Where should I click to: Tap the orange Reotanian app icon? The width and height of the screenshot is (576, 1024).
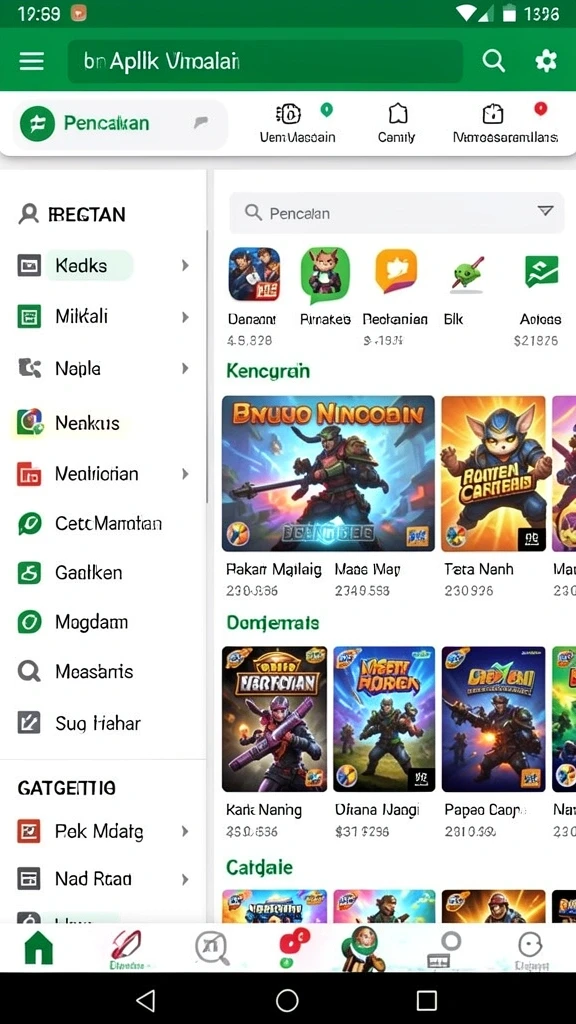click(396, 271)
